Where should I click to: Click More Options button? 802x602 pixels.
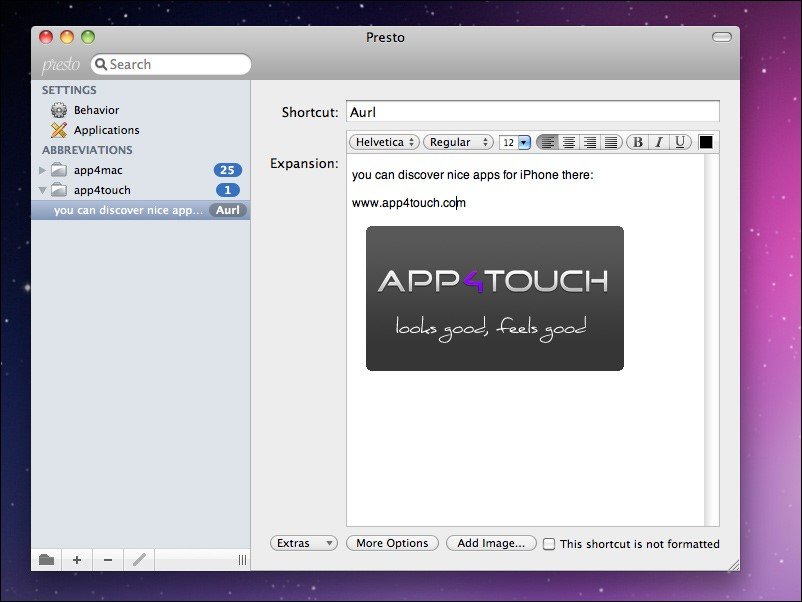click(x=392, y=543)
